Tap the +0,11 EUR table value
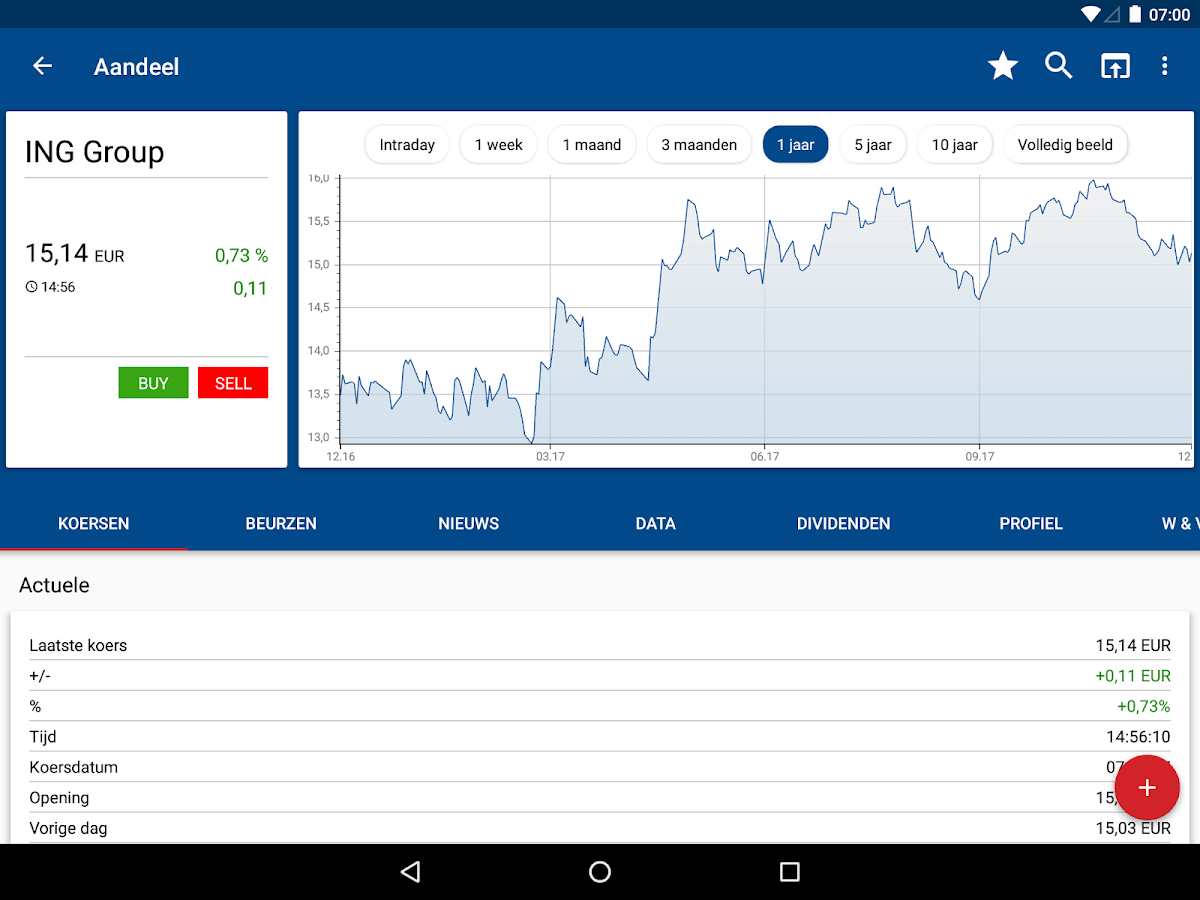This screenshot has width=1200, height=900. pyautogui.click(x=1133, y=676)
